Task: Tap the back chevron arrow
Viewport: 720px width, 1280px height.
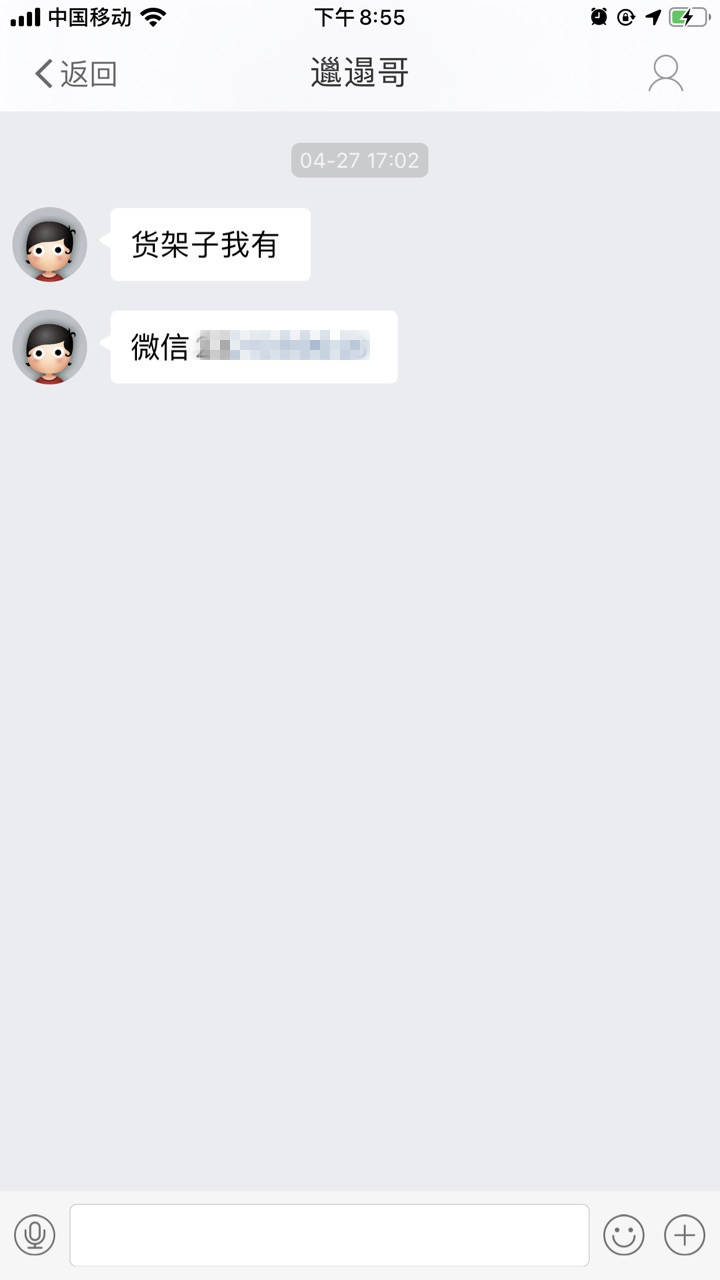Action: pos(44,74)
